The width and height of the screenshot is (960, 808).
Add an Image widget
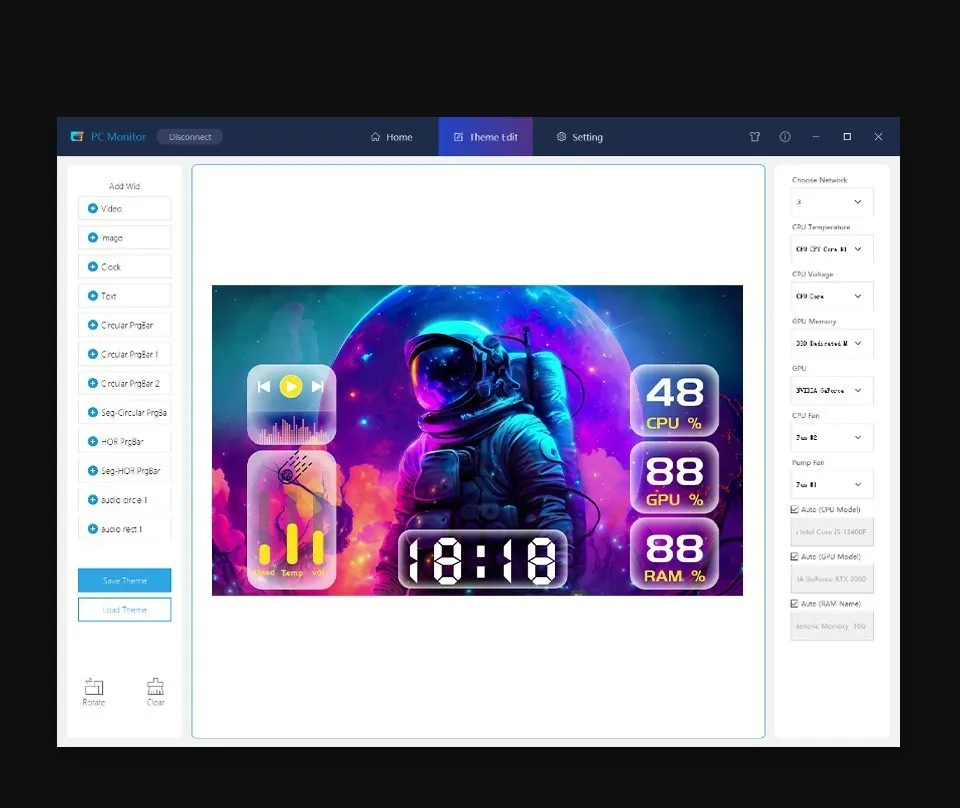(x=124, y=237)
